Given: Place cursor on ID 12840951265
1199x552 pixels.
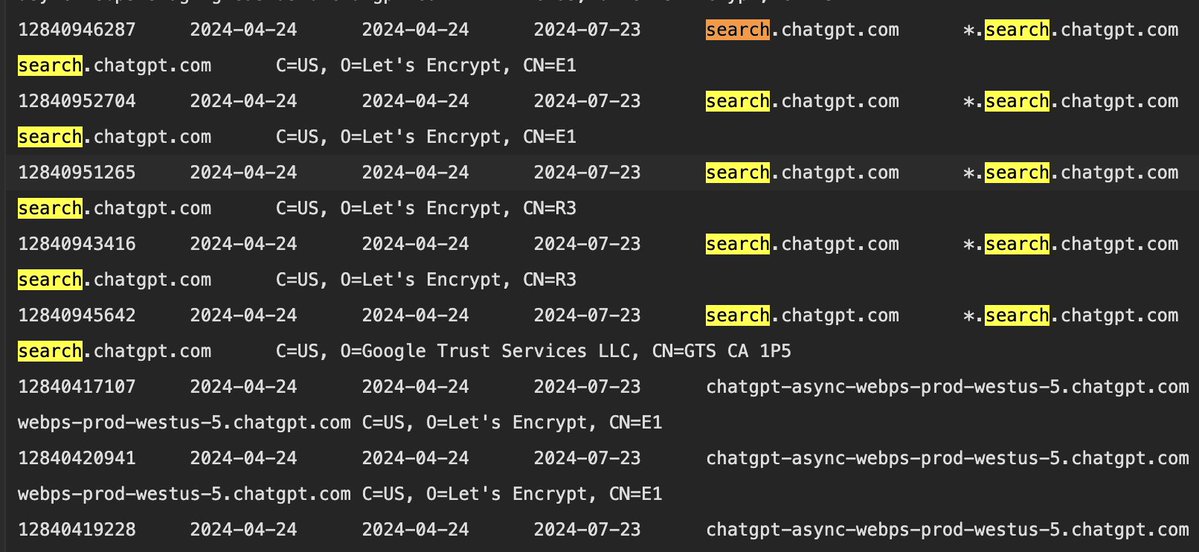Looking at the screenshot, I should [76, 173].
